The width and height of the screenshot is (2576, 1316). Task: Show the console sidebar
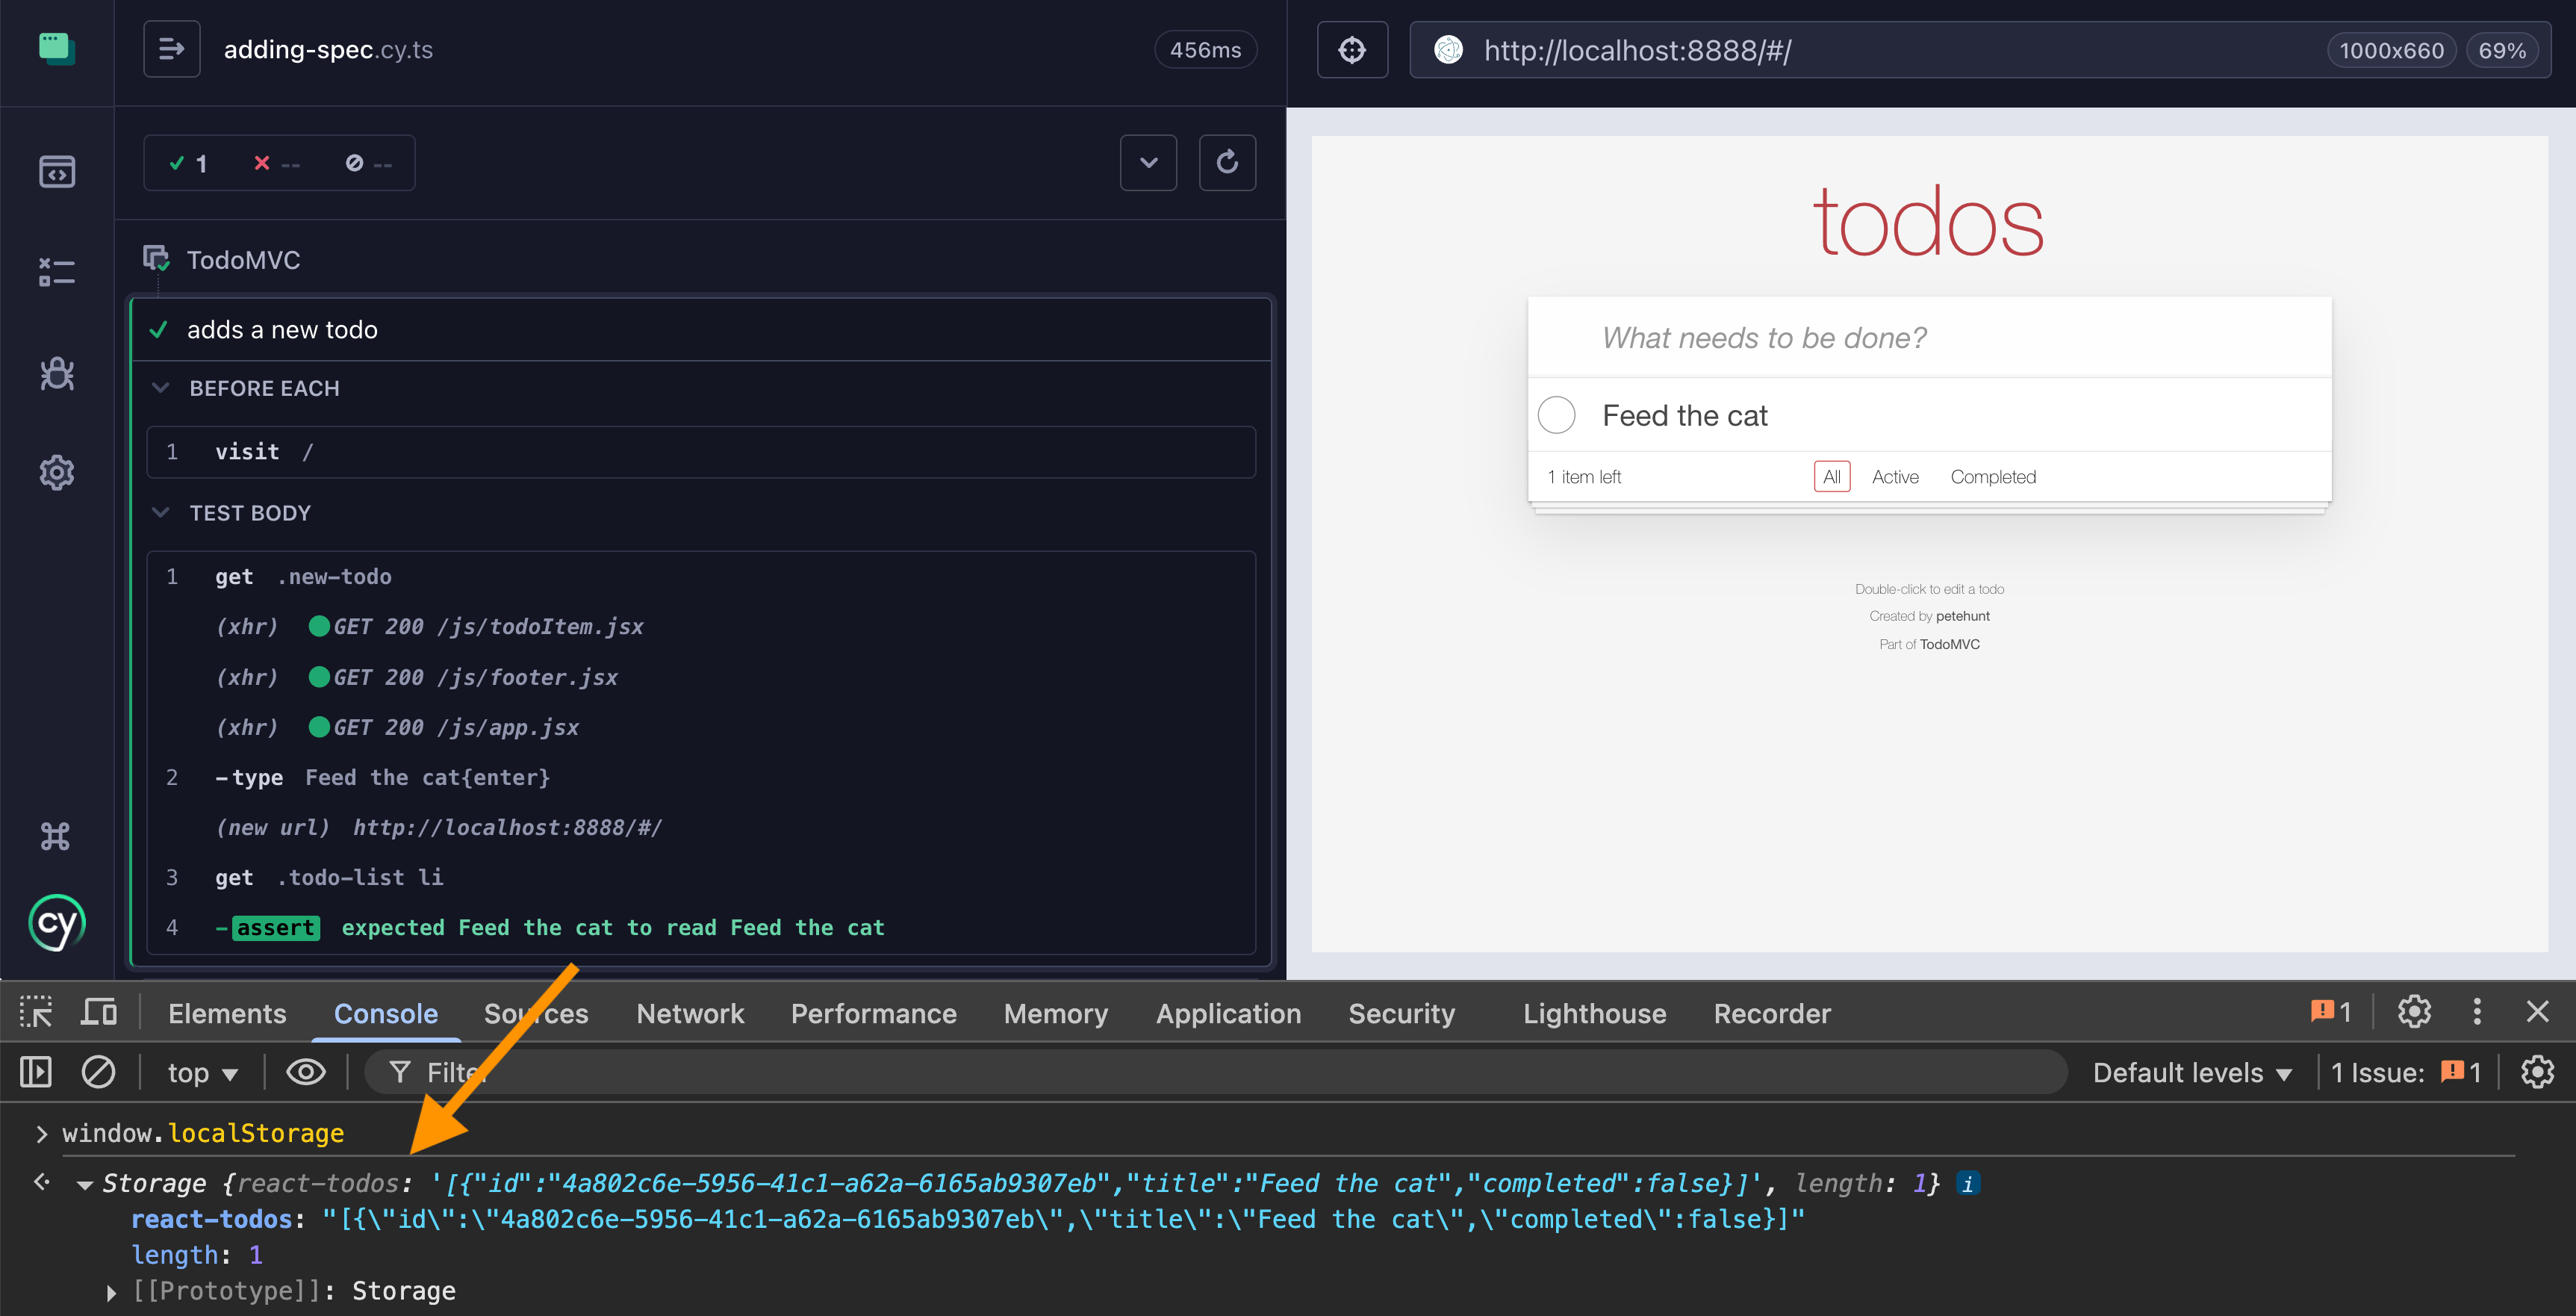click(x=36, y=1072)
